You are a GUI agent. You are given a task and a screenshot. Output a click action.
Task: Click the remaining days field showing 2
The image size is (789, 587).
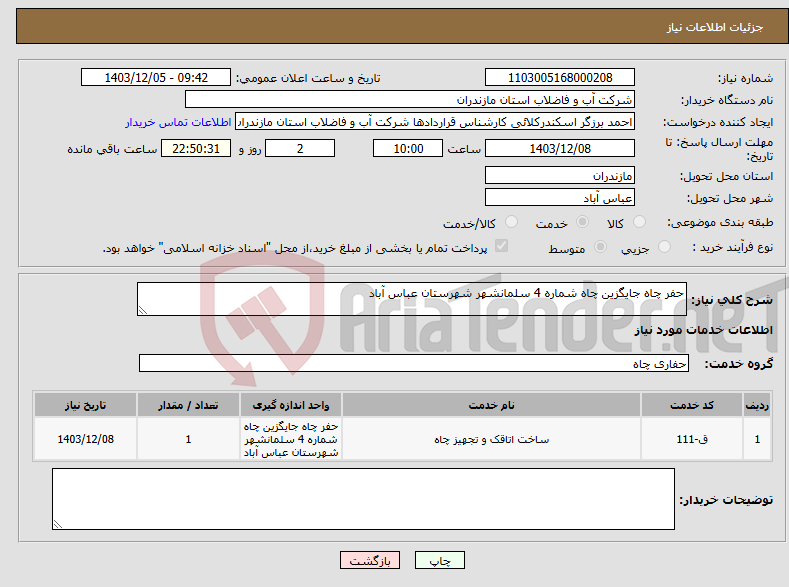[300, 148]
